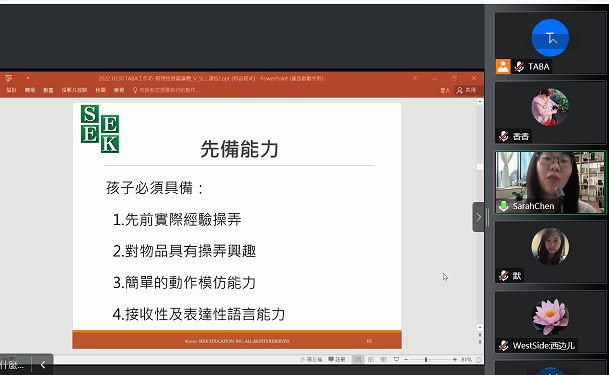Open PowerPoint Notes (備忘稿) pane button
609x375 pixels.
[x=311, y=359]
